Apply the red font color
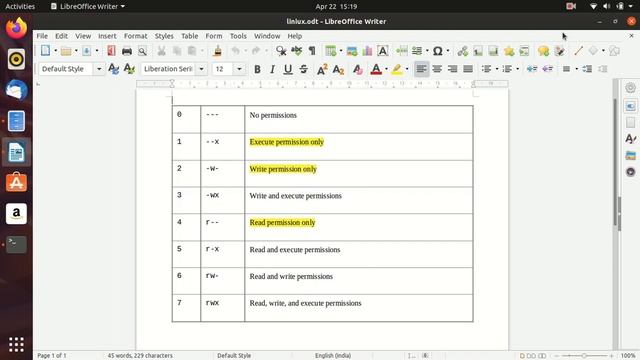Screen dimensions: 640x360 coord(376,69)
